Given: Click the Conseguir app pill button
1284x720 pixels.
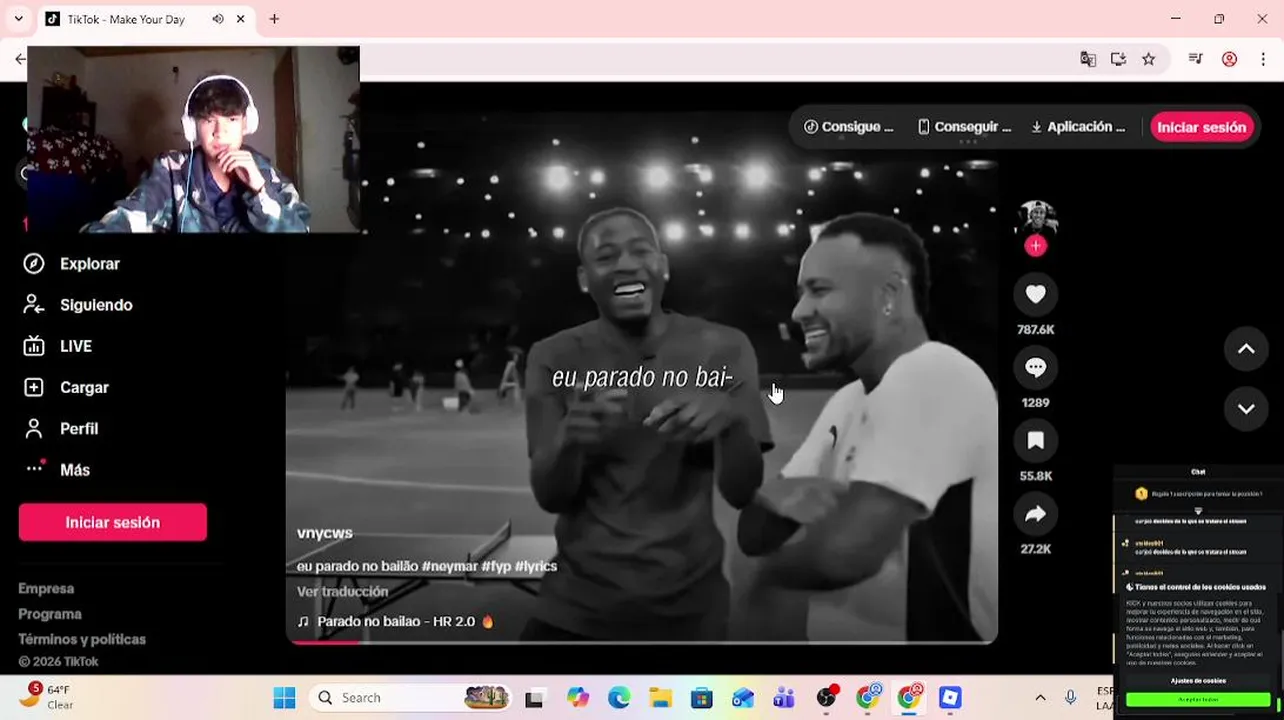Looking at the screenshot, I should 965,127.
